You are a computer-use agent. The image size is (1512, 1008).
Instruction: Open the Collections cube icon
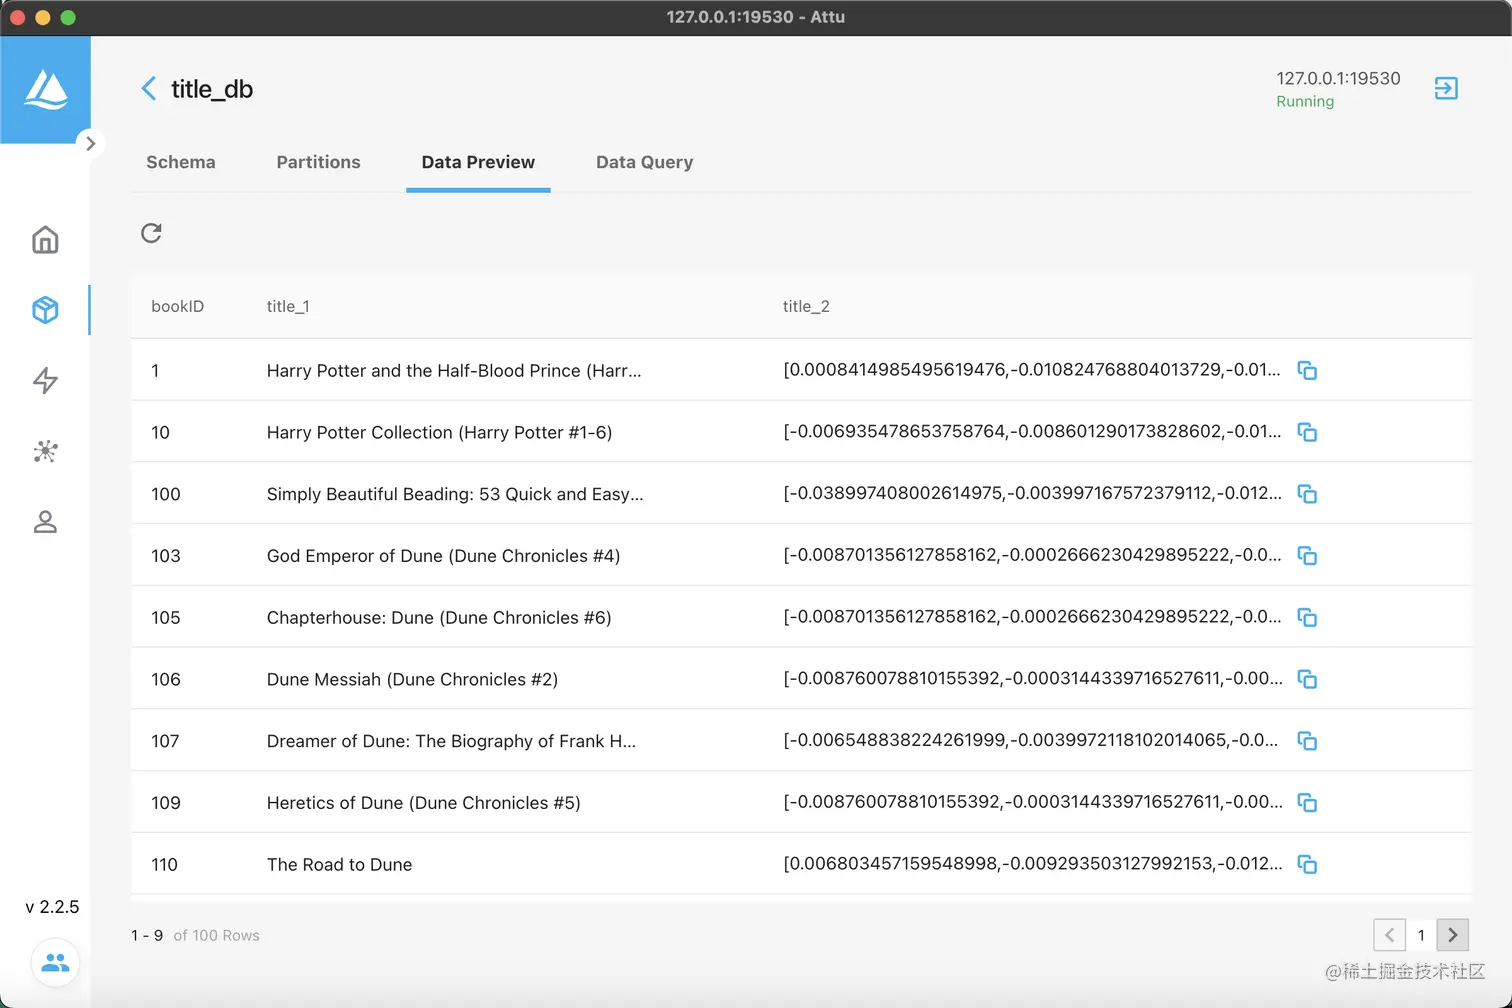tap(45, 310)
